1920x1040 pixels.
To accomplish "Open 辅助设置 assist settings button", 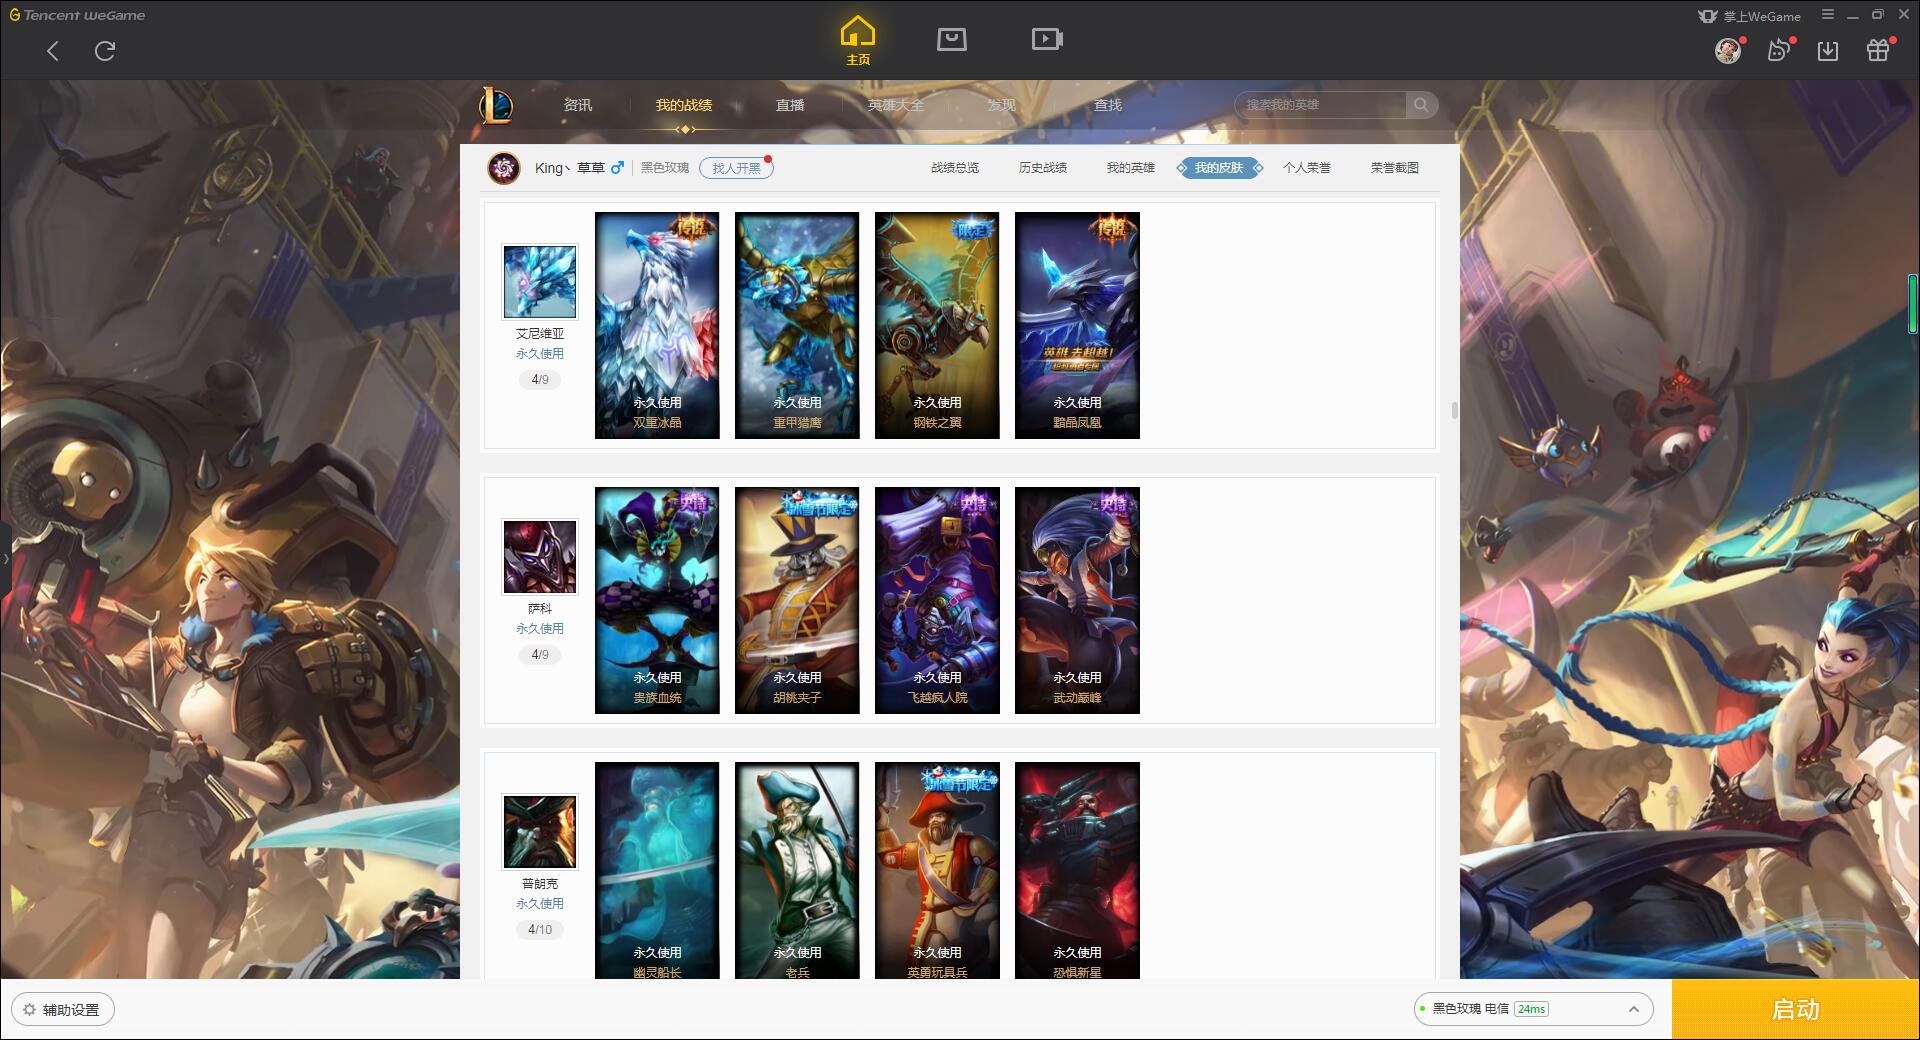I will coord(63,1010).
